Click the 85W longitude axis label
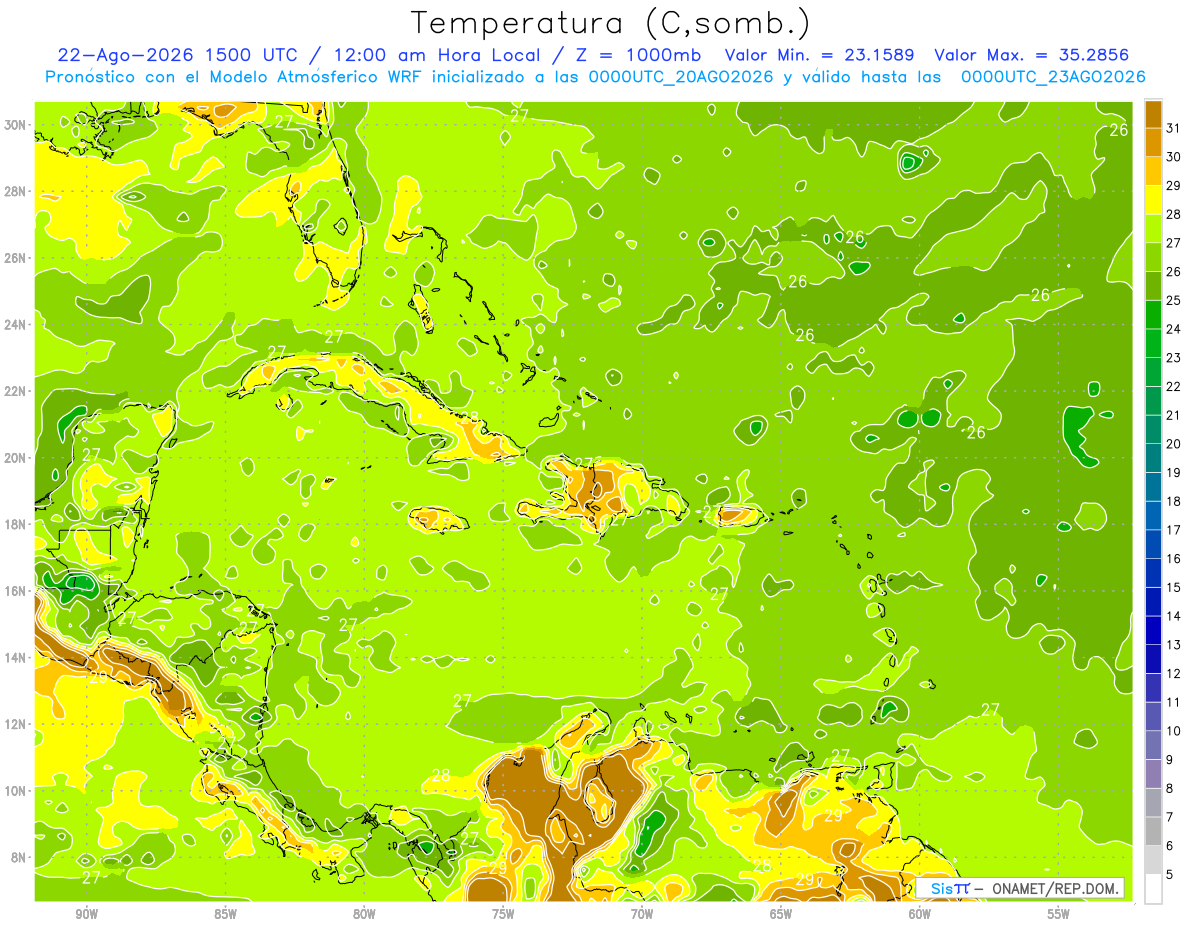Image resolution: width=1200 pixels, height=927 pixels. (x=226, y=914)
